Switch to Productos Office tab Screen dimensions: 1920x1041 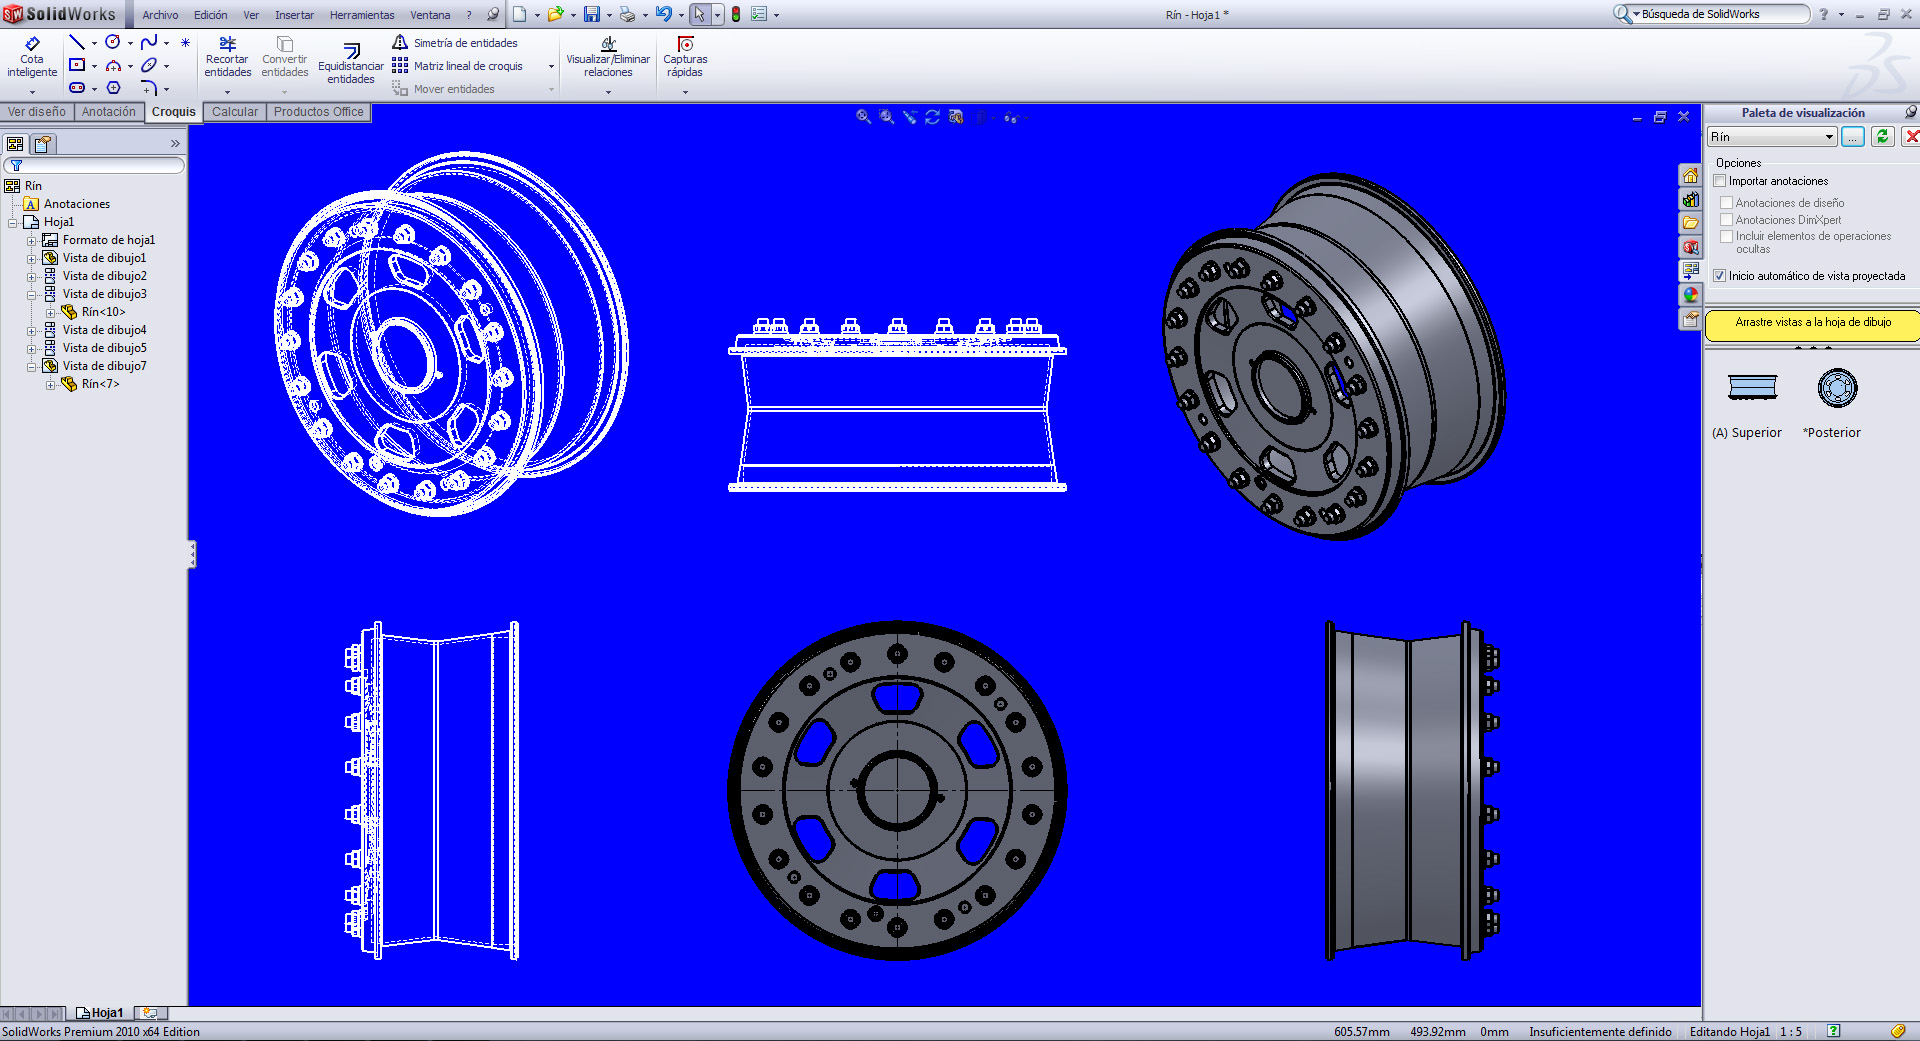click(319, 112)
